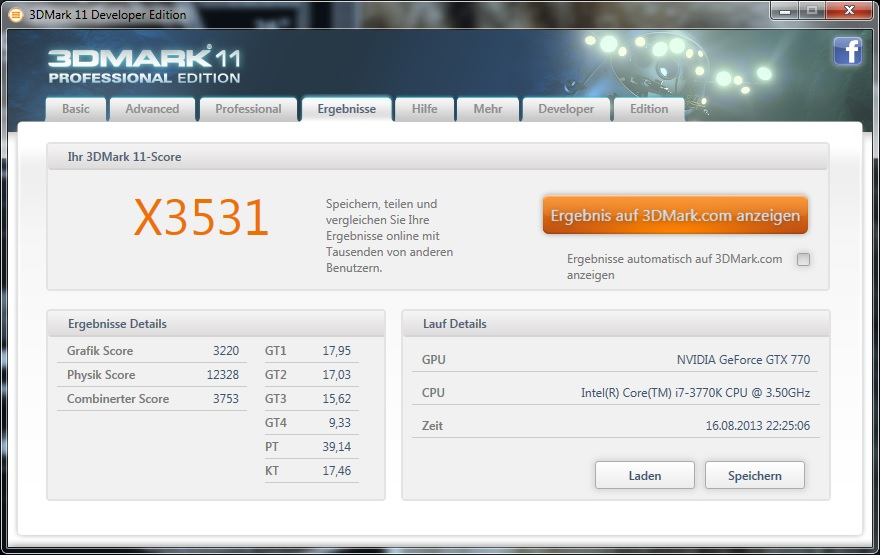Click the PT result 39,14
The width and height of the screenshot is (882, 558).
(336, 447)
